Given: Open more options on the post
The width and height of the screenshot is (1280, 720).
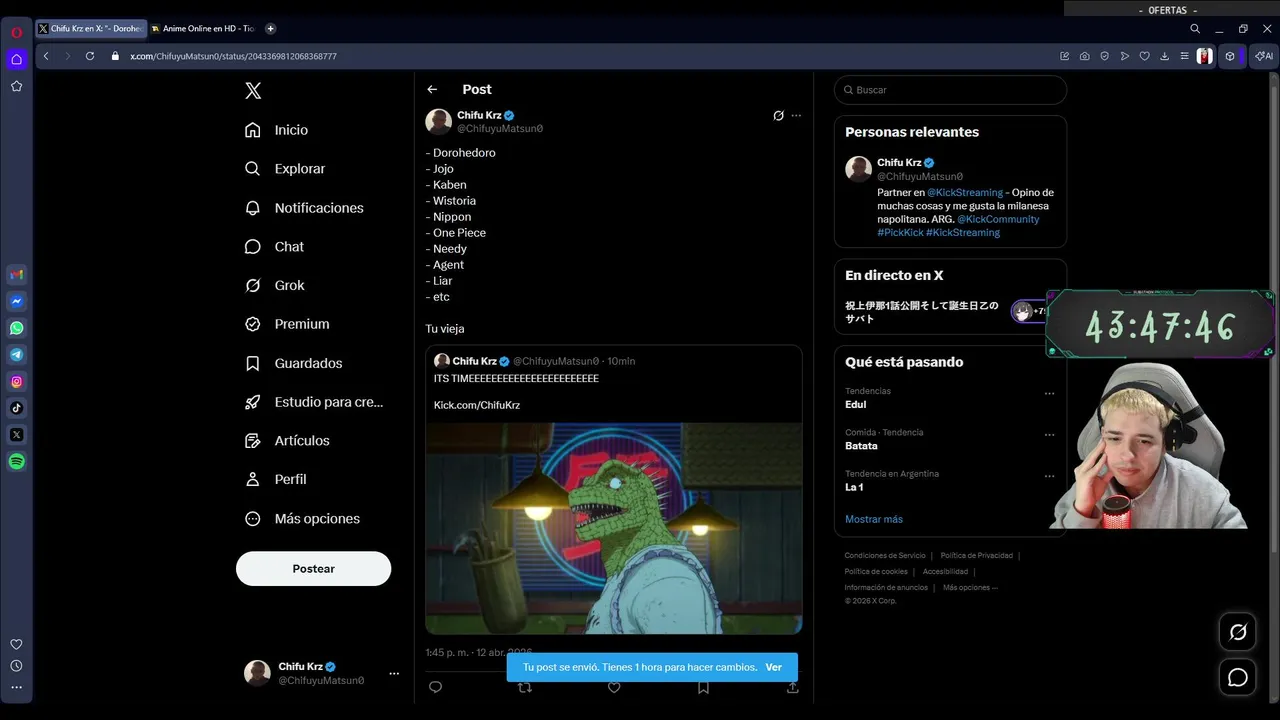Looking at the screenshot, I should 796,116.
